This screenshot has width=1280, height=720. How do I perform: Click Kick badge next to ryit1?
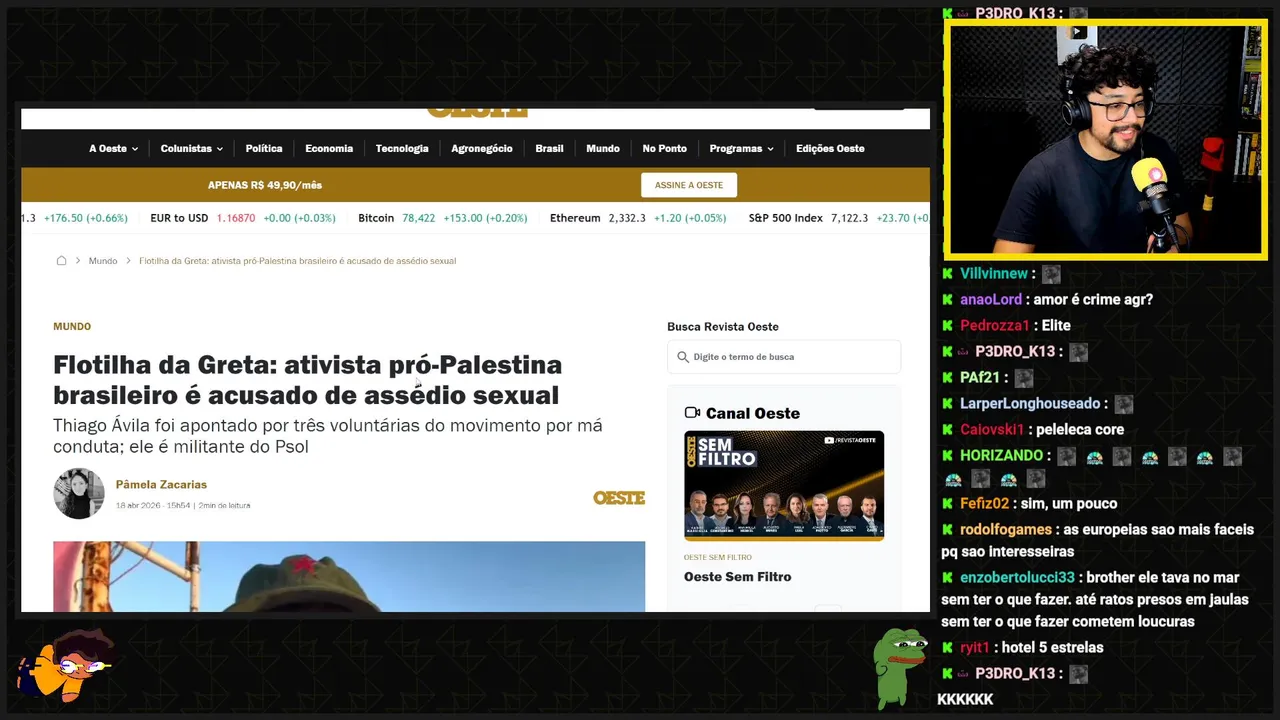point(947,647)
